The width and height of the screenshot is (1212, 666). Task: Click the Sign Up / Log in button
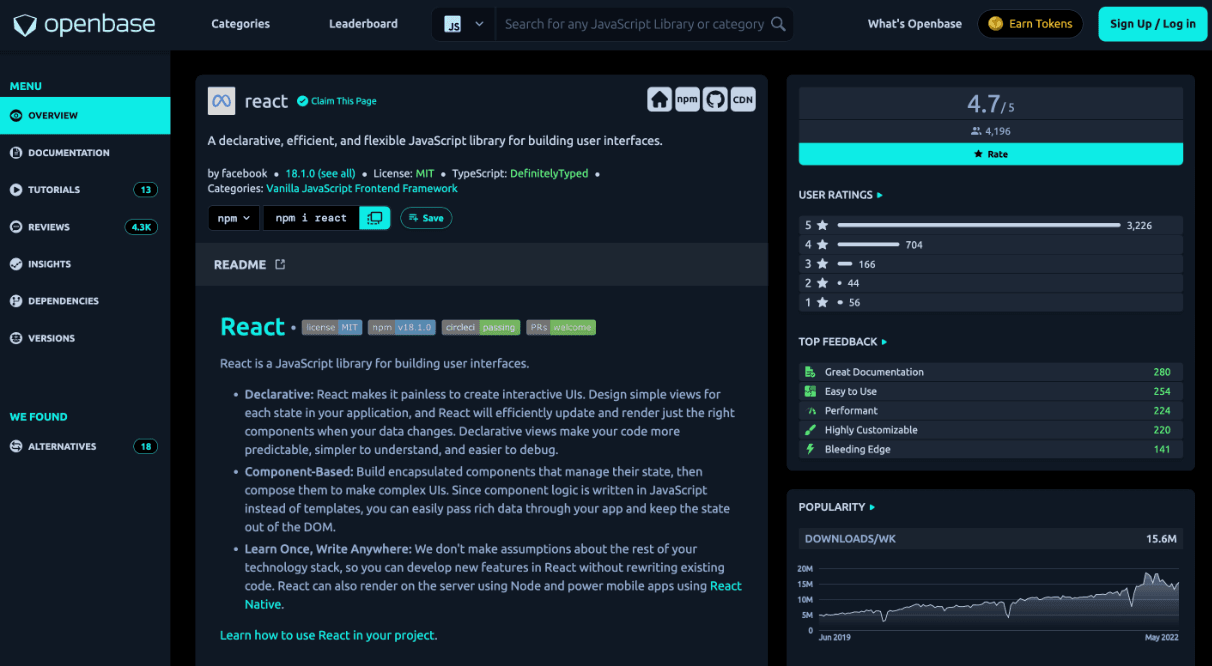(x=1153, y=24)
